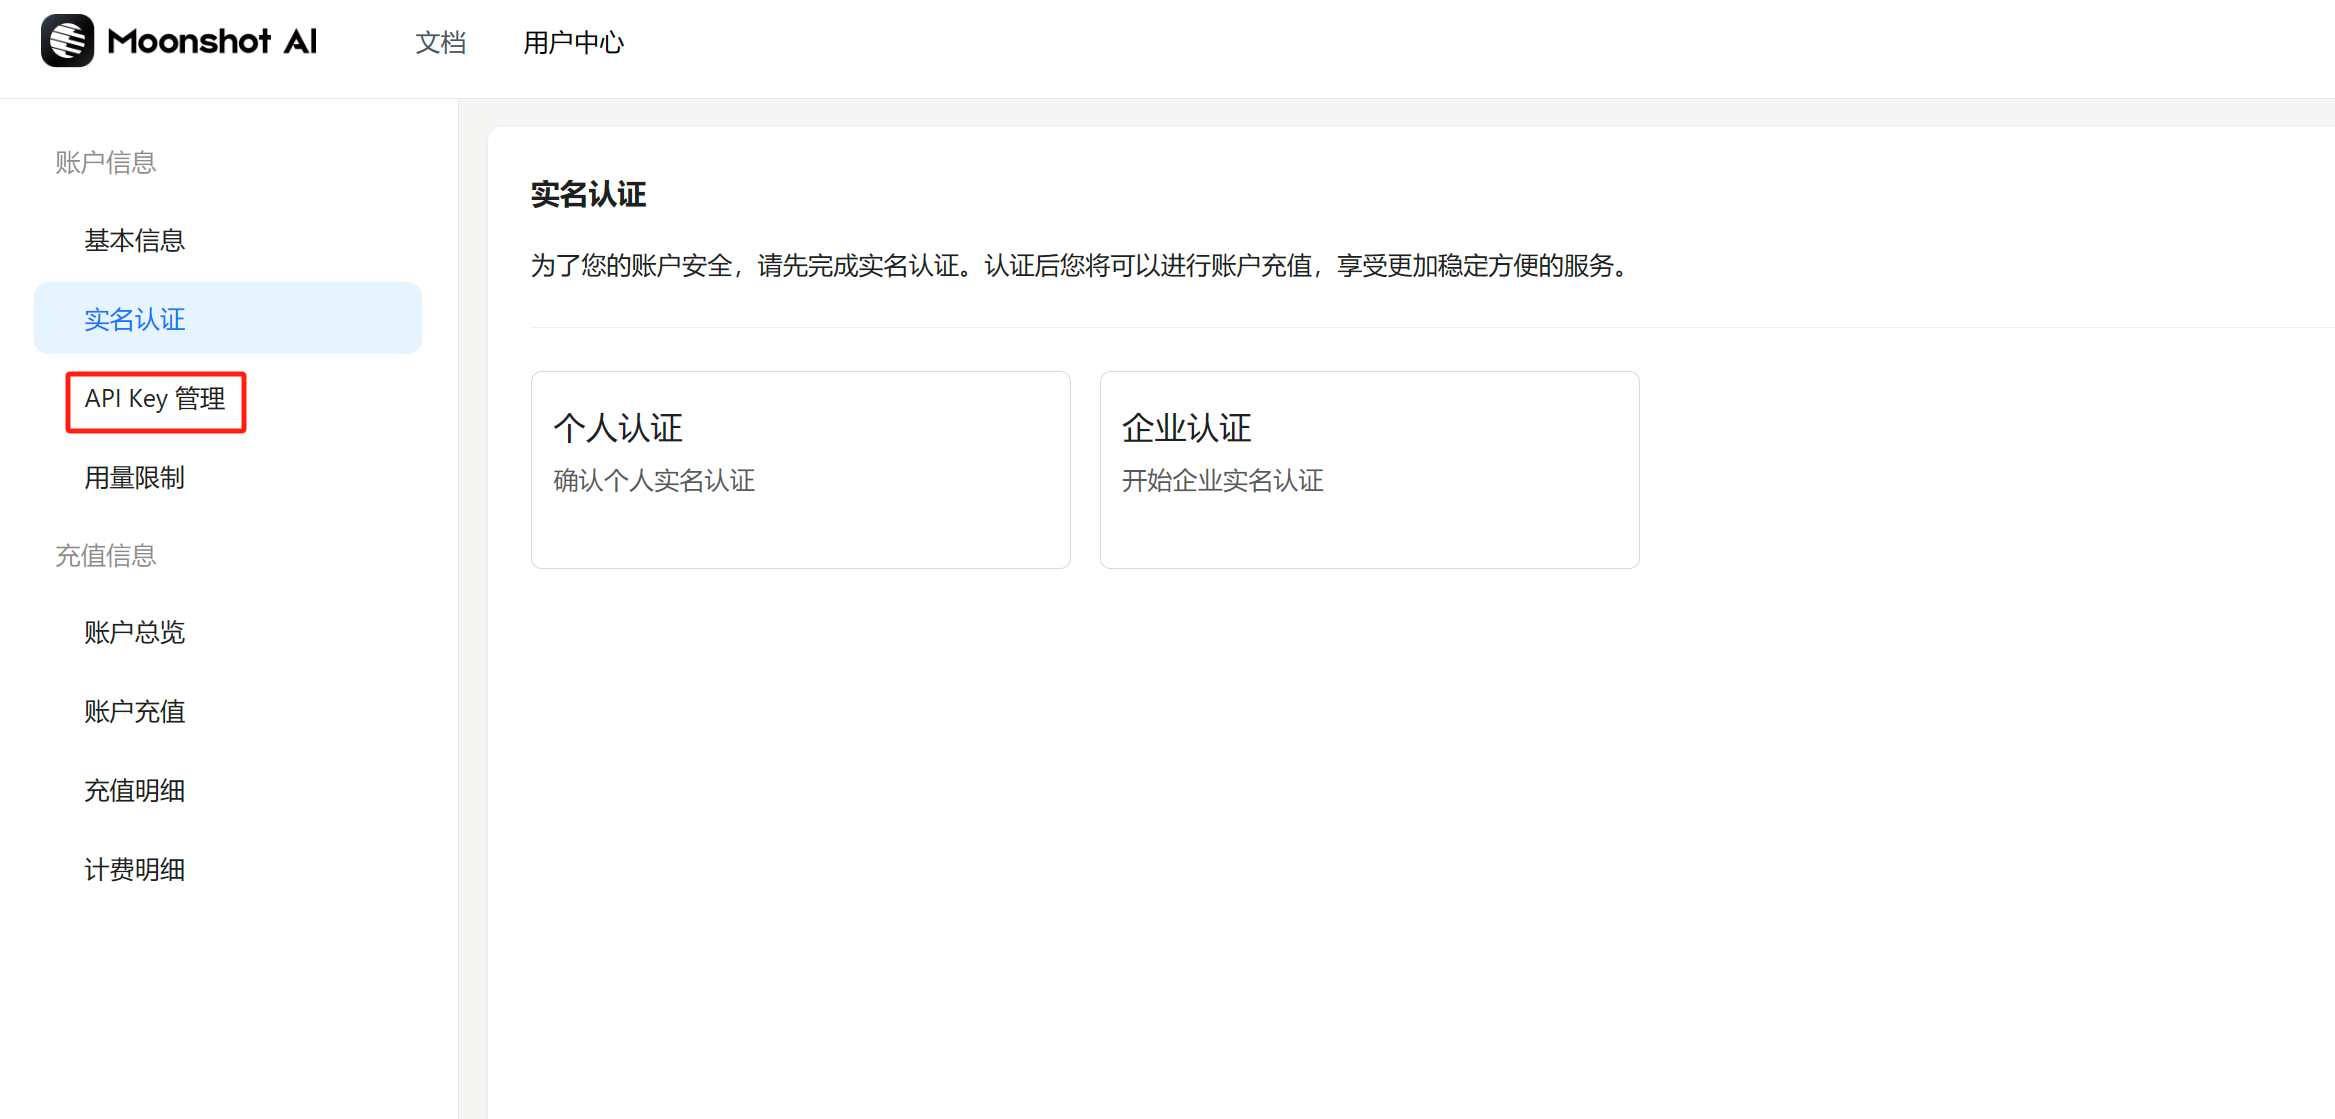Viewport: 2335px width, 1119px height.
Task: Choose the 企业认证 card
Action: [1368, 469]
